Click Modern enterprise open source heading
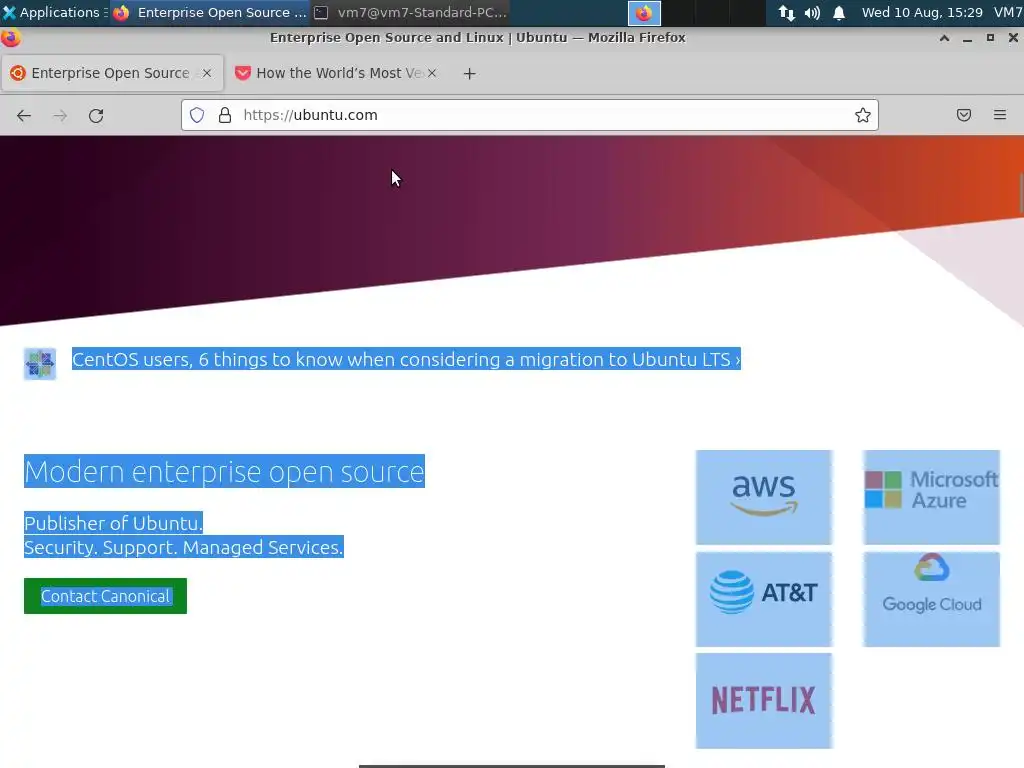Screen dimensions: 1024x768 point(224,471)
